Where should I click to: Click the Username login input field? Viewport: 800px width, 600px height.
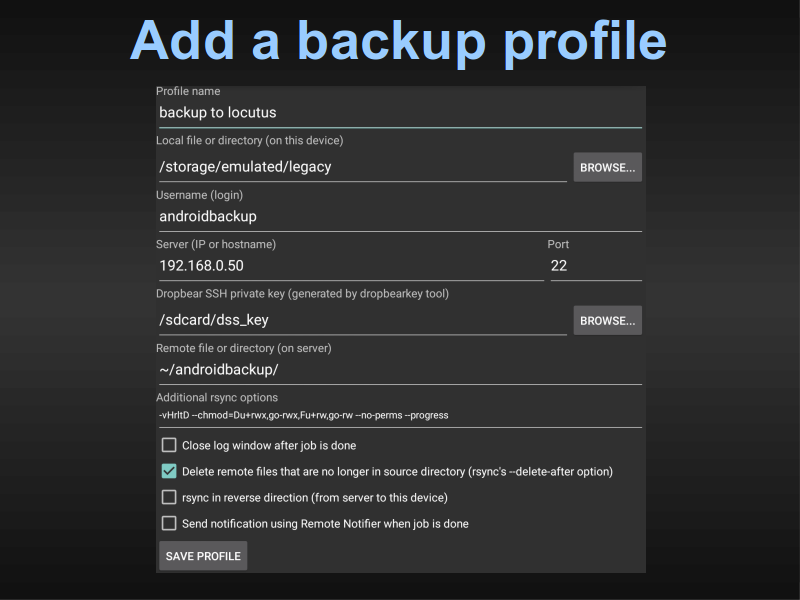(401, 217)
